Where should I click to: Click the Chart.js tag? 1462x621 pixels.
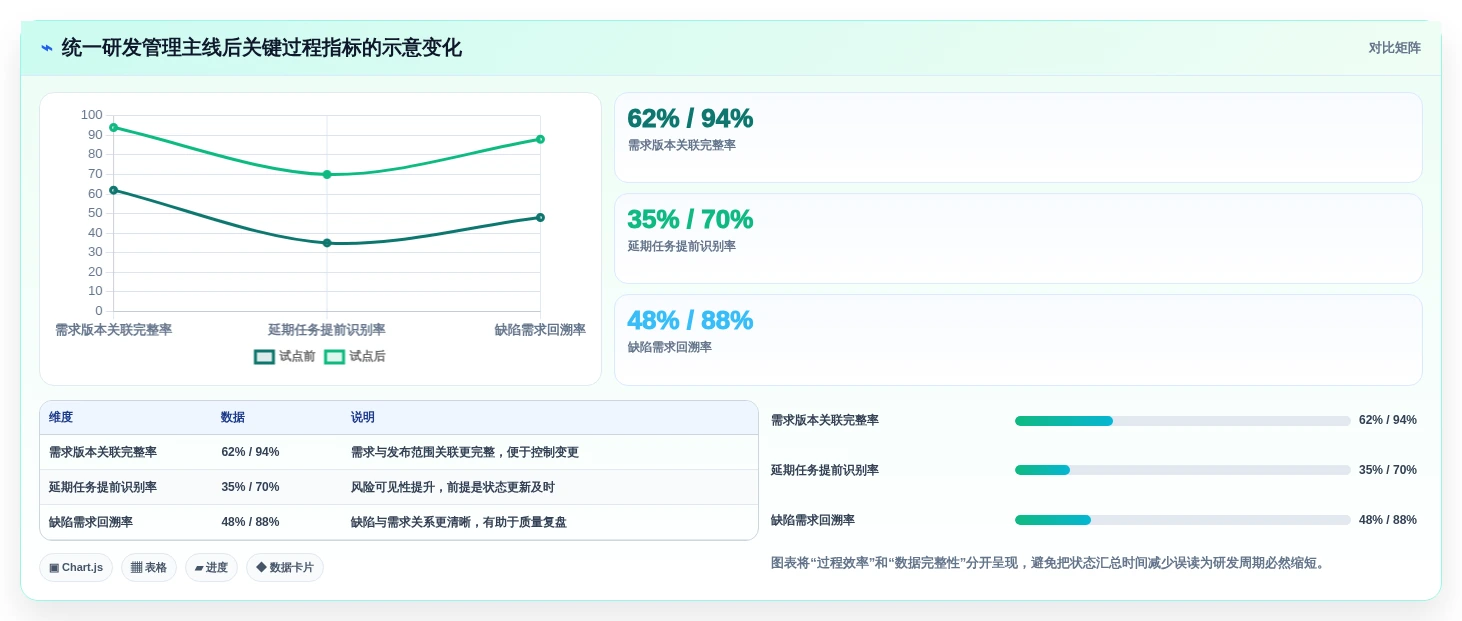click(x=76, y=568)
